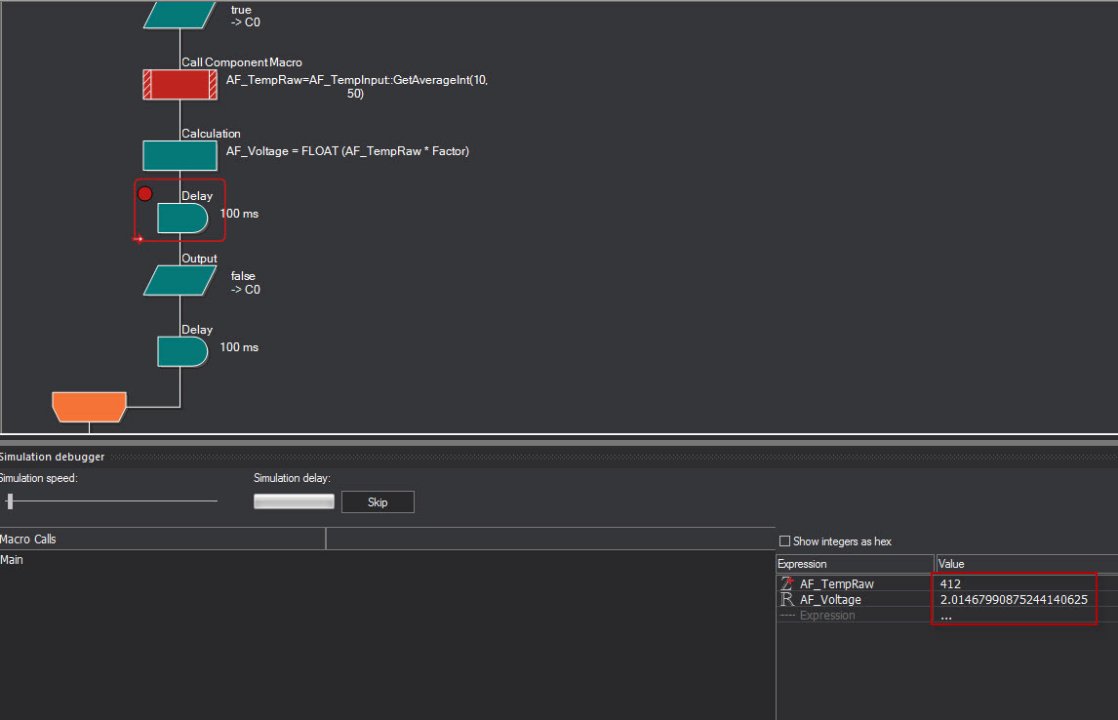
Task: Click the red breakpoint dot beside Delay
Action: [145, 194]
